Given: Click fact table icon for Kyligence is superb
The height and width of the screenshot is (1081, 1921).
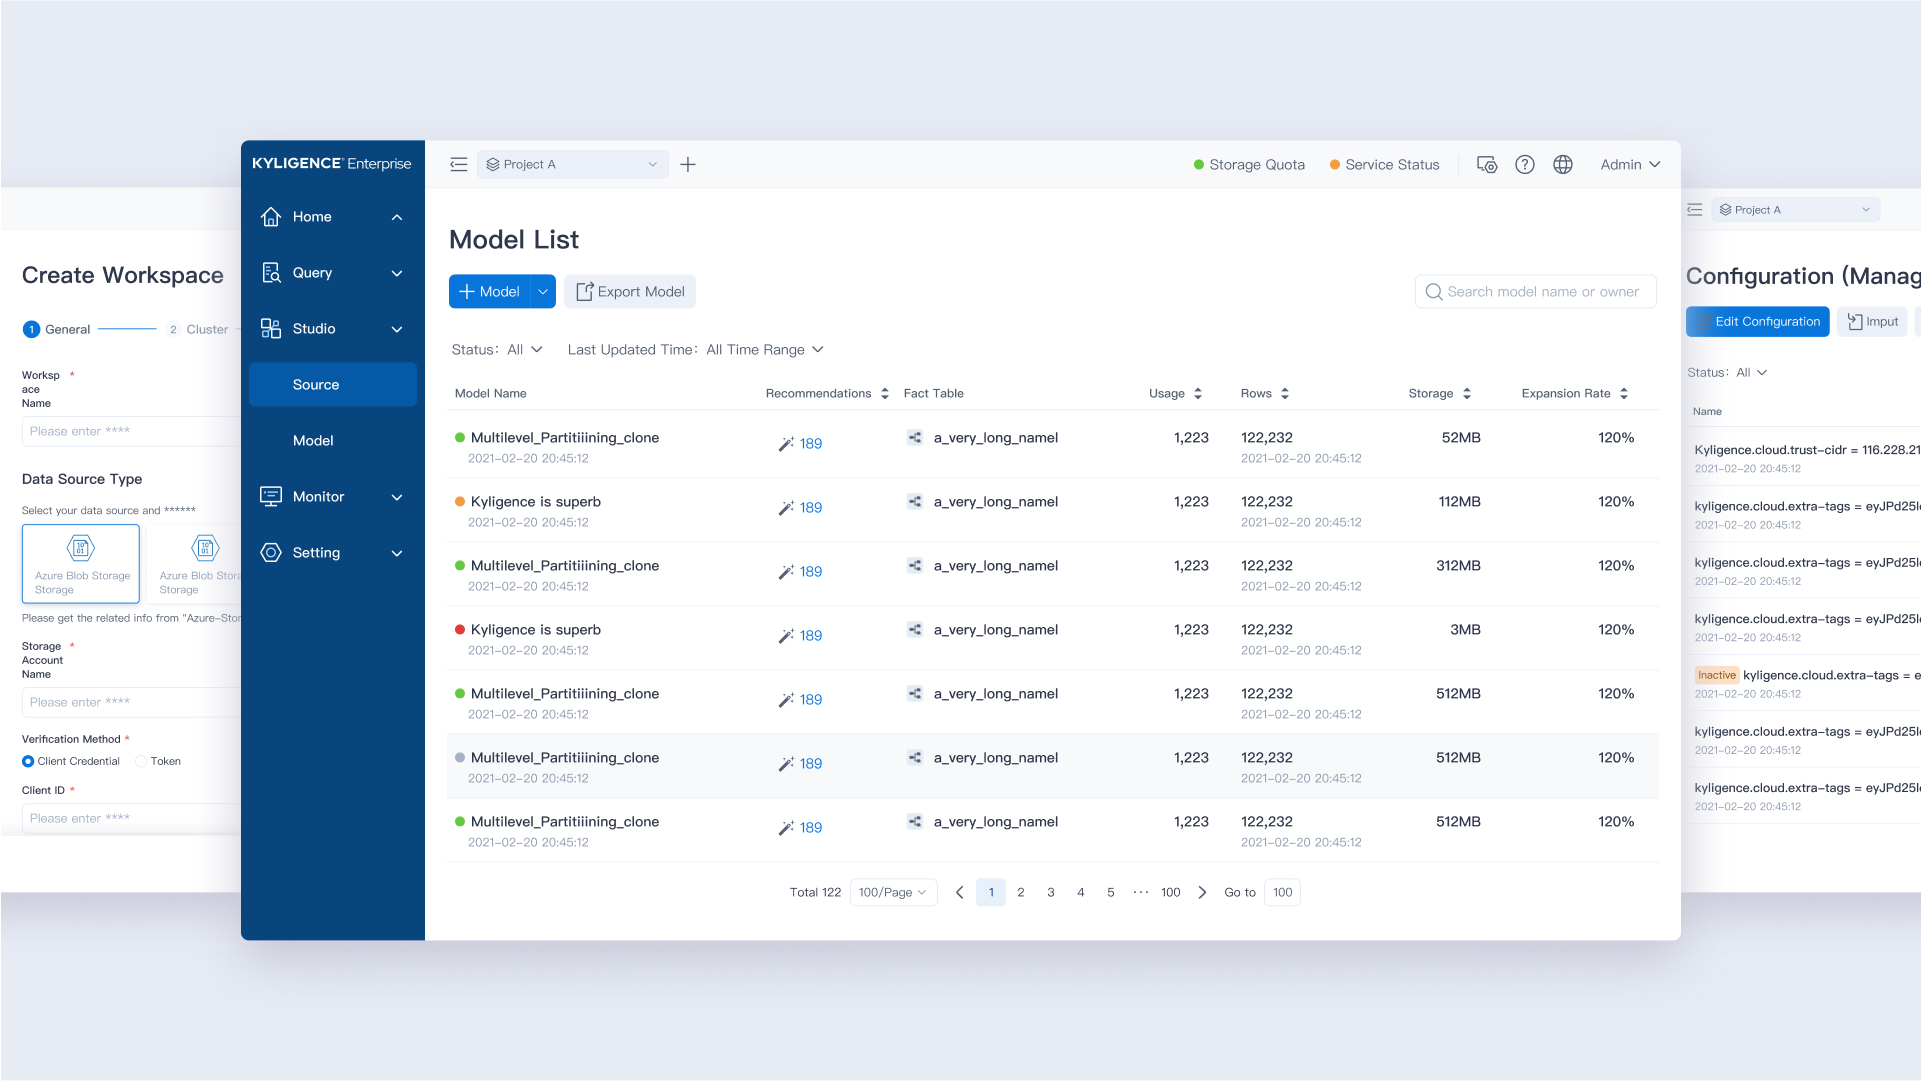Looking at the screenshot, I should click(x=915, y=502).
